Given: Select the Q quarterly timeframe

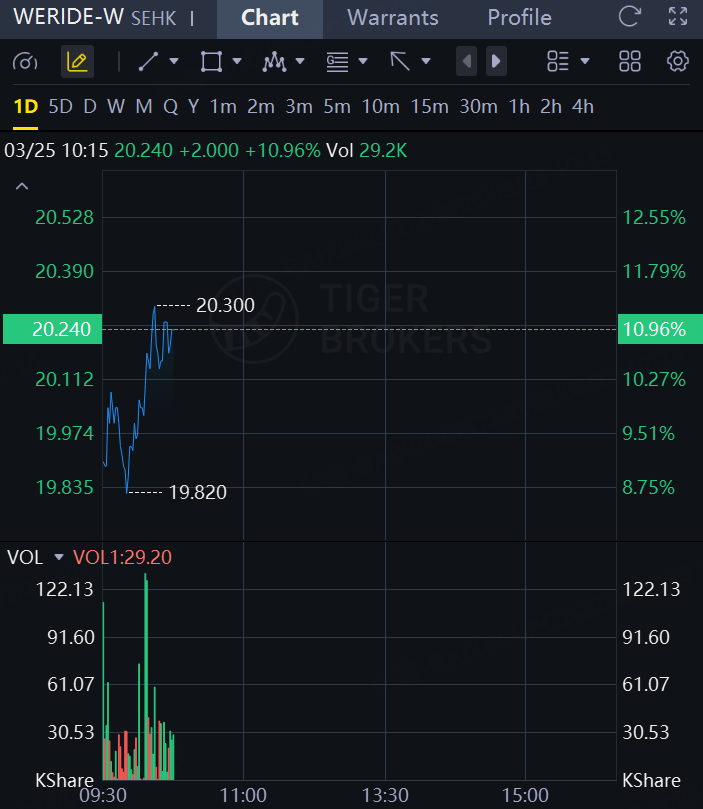Looking at the screenshot, I should [170, 107].
